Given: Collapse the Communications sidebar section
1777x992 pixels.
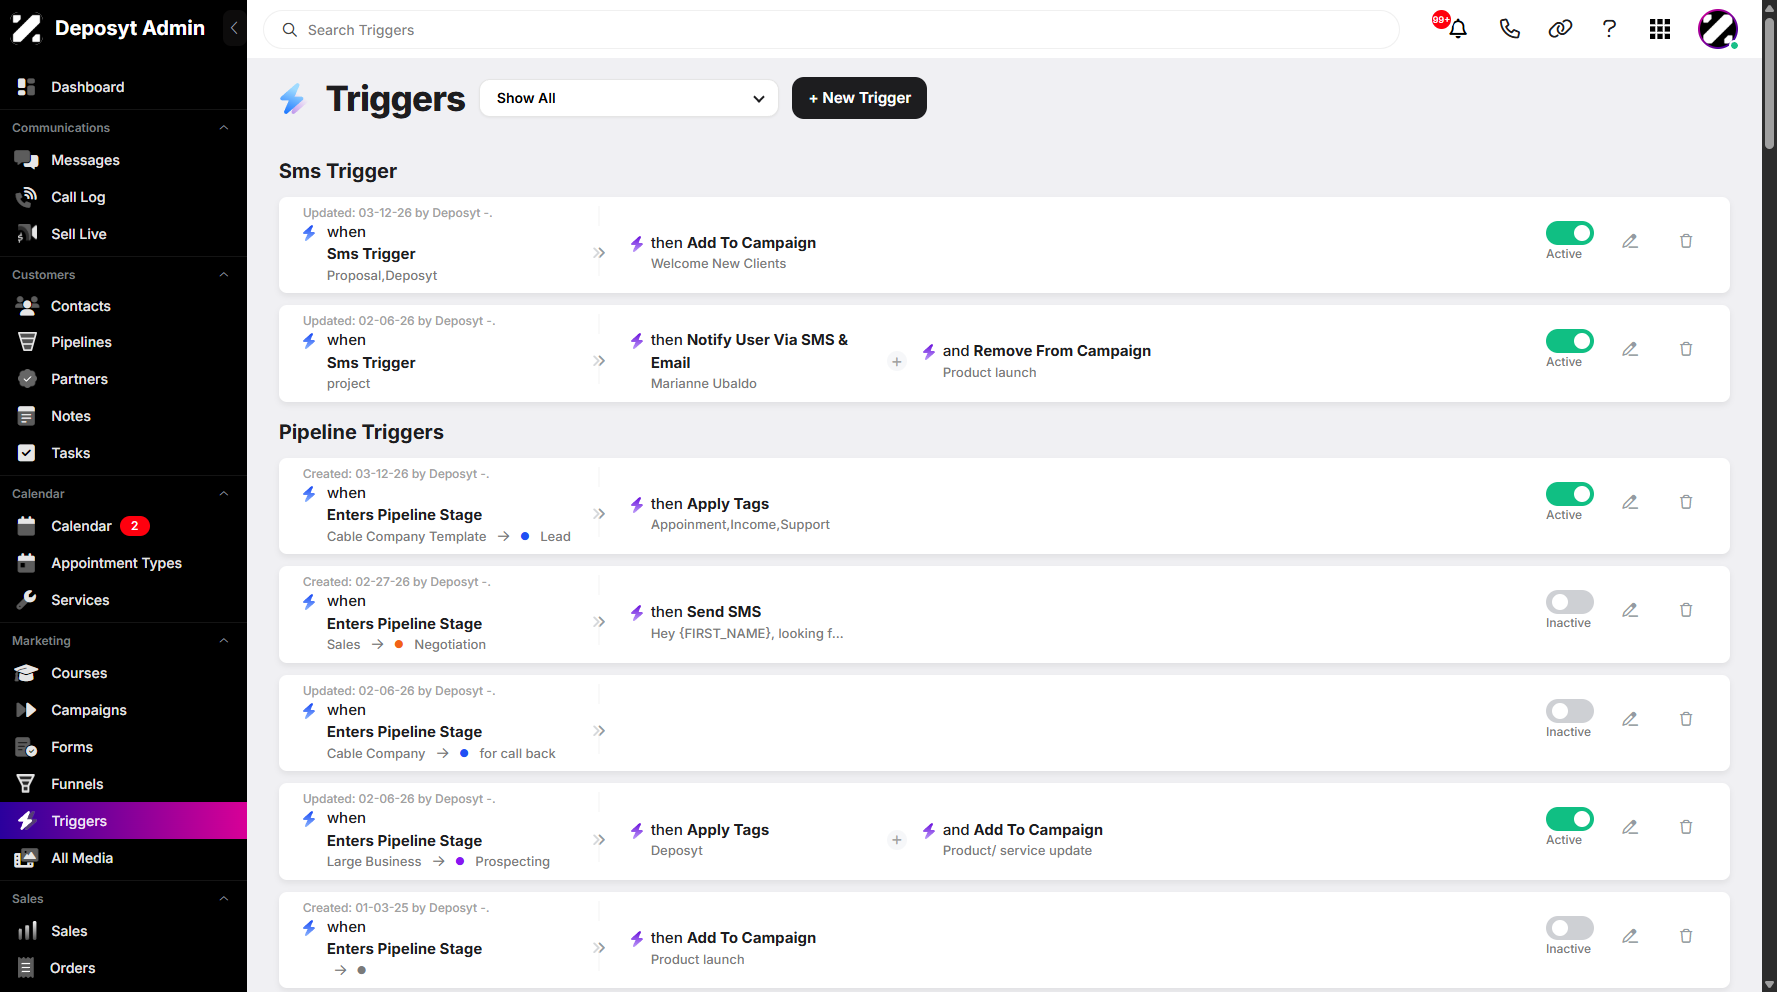Looking at the screenshot, I should click(x=224, y=128).
